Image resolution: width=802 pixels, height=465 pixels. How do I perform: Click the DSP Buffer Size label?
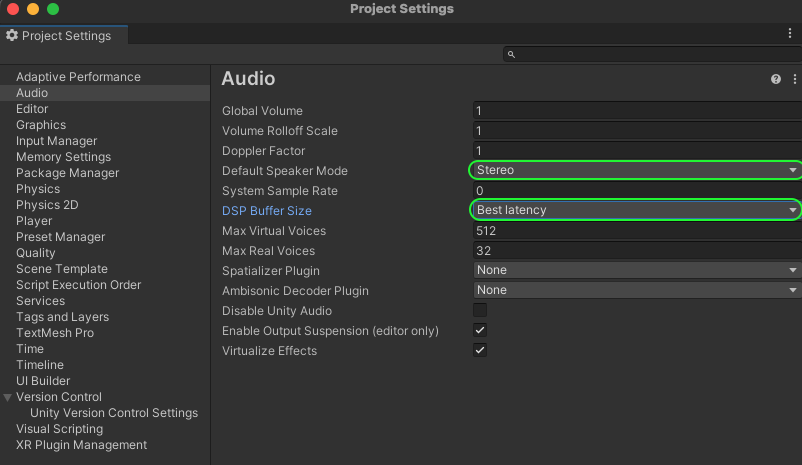click(x=266, y=211)
